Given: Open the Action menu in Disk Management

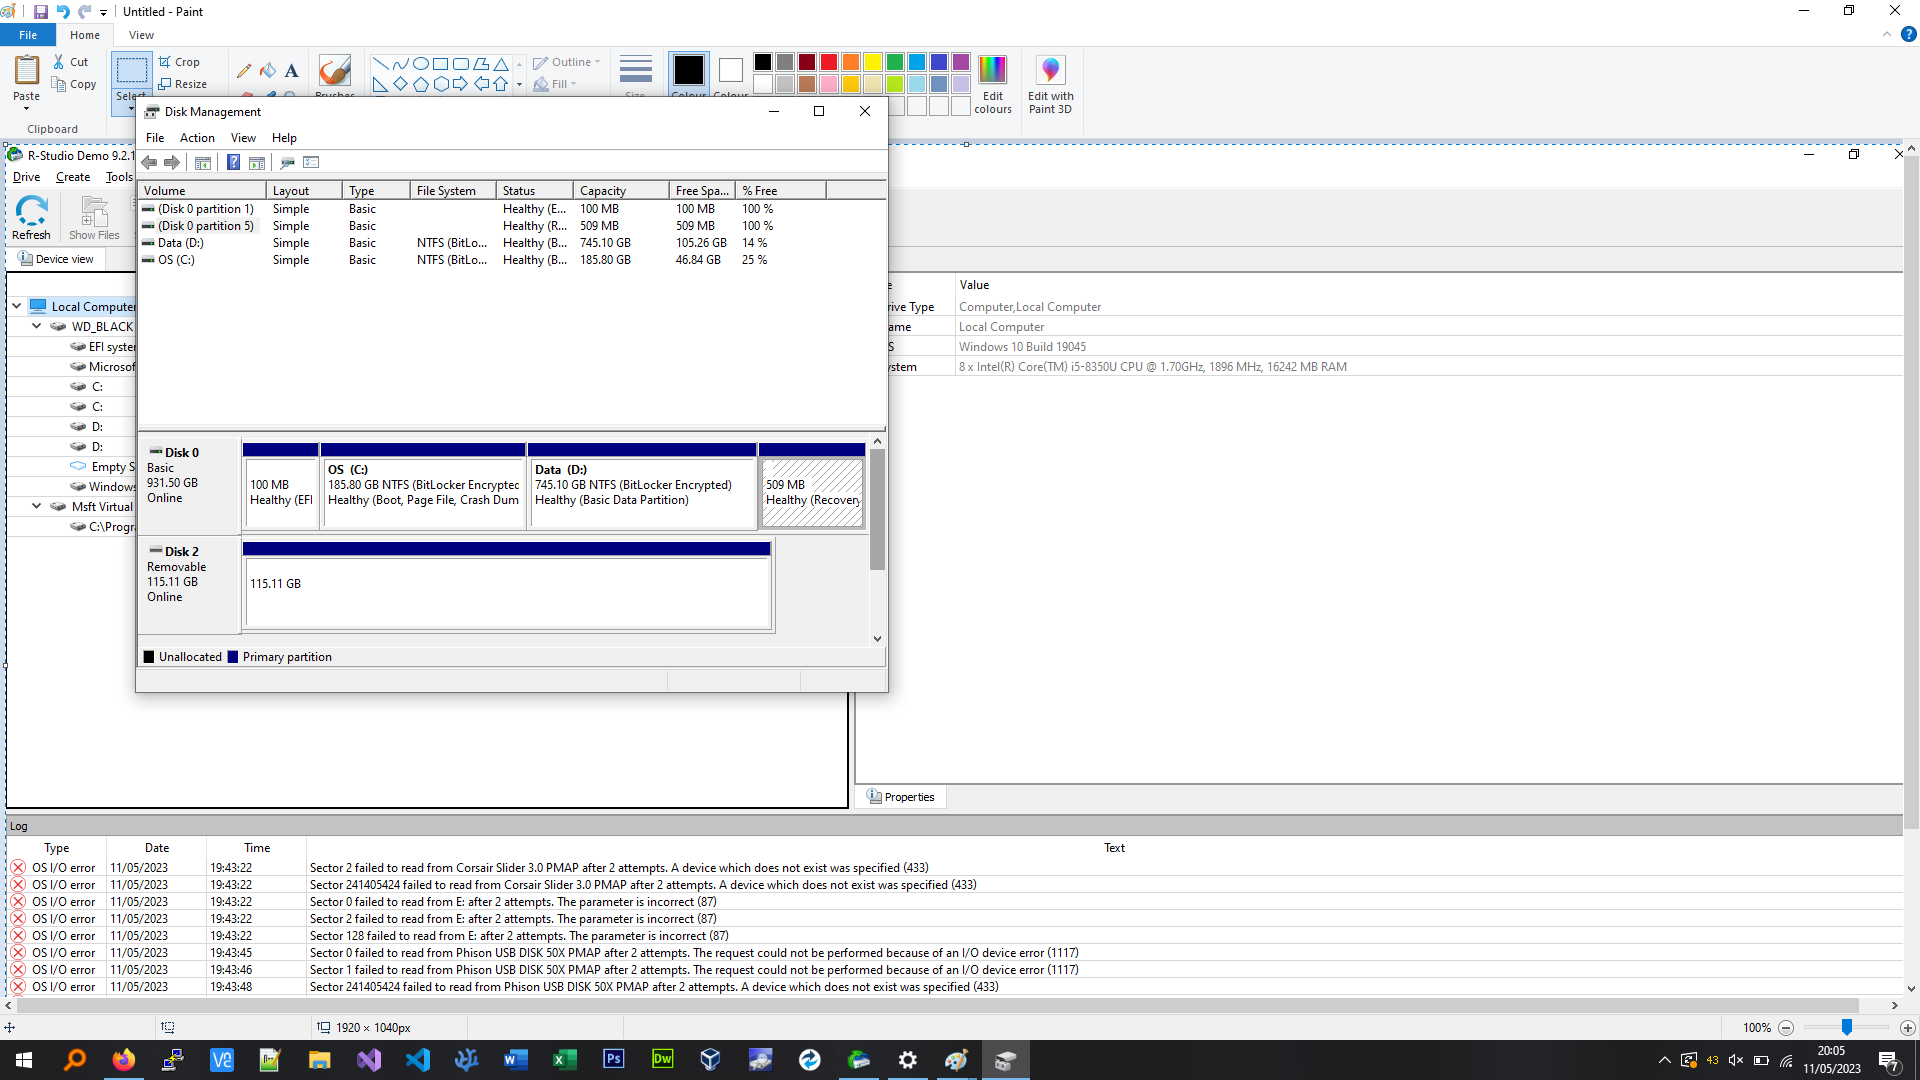Looking at the screenshot, I should [197, 138].
